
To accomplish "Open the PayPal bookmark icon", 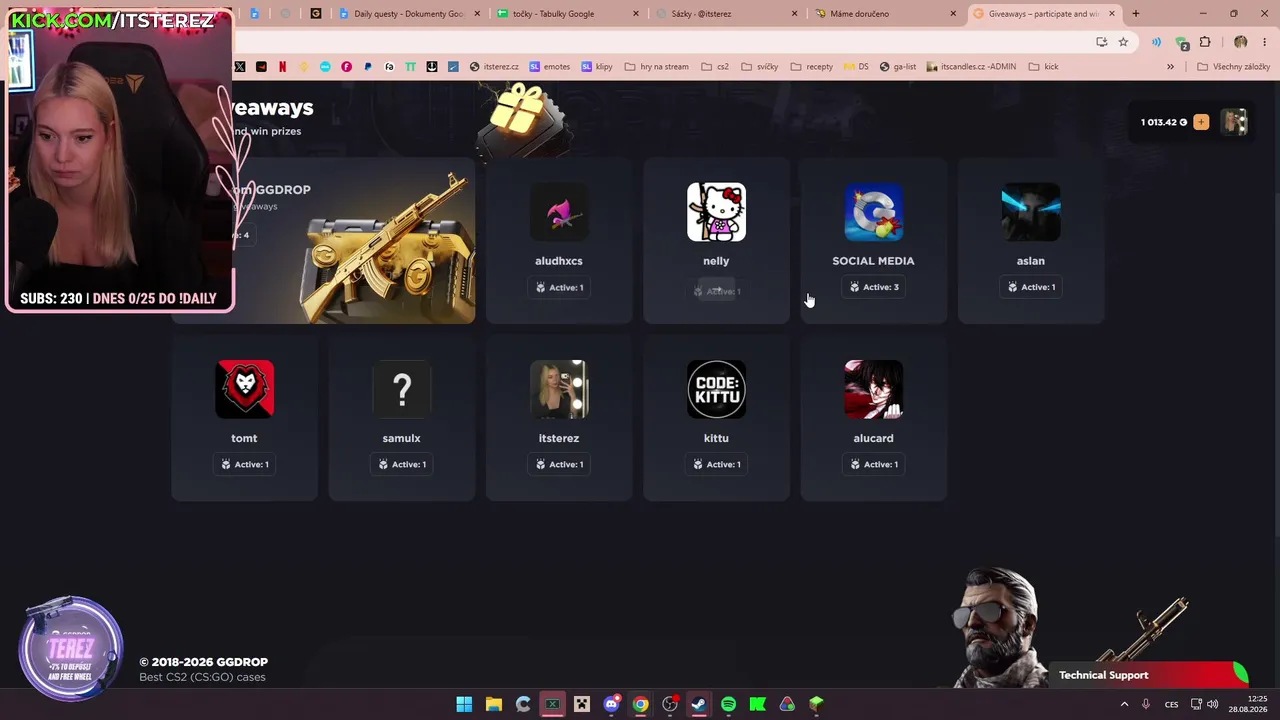I will coord(368,67).
